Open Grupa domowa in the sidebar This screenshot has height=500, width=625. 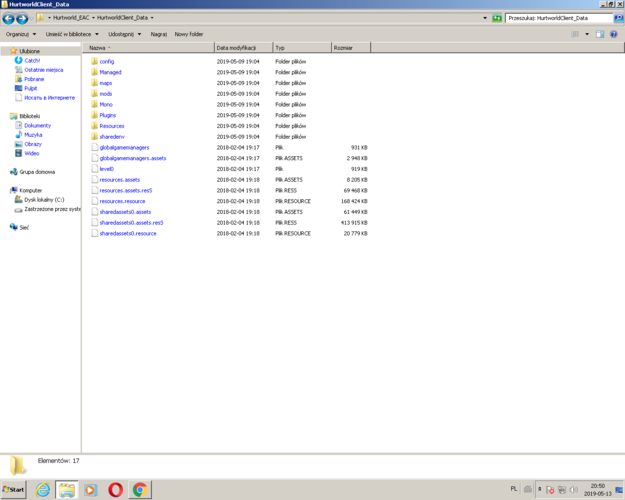tap(37, 172)
